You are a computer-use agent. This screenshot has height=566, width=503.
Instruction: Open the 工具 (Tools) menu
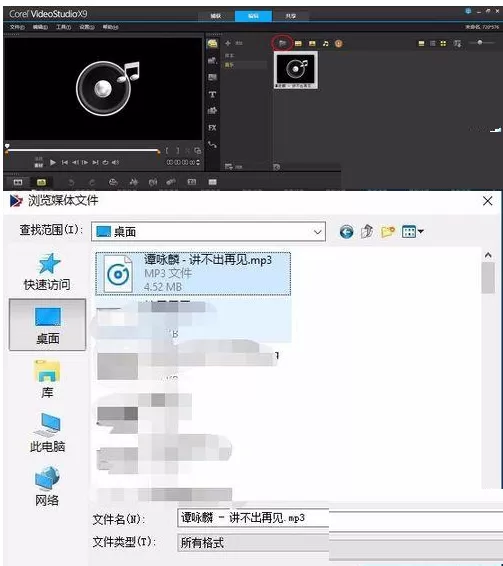[x=63, y=27]
